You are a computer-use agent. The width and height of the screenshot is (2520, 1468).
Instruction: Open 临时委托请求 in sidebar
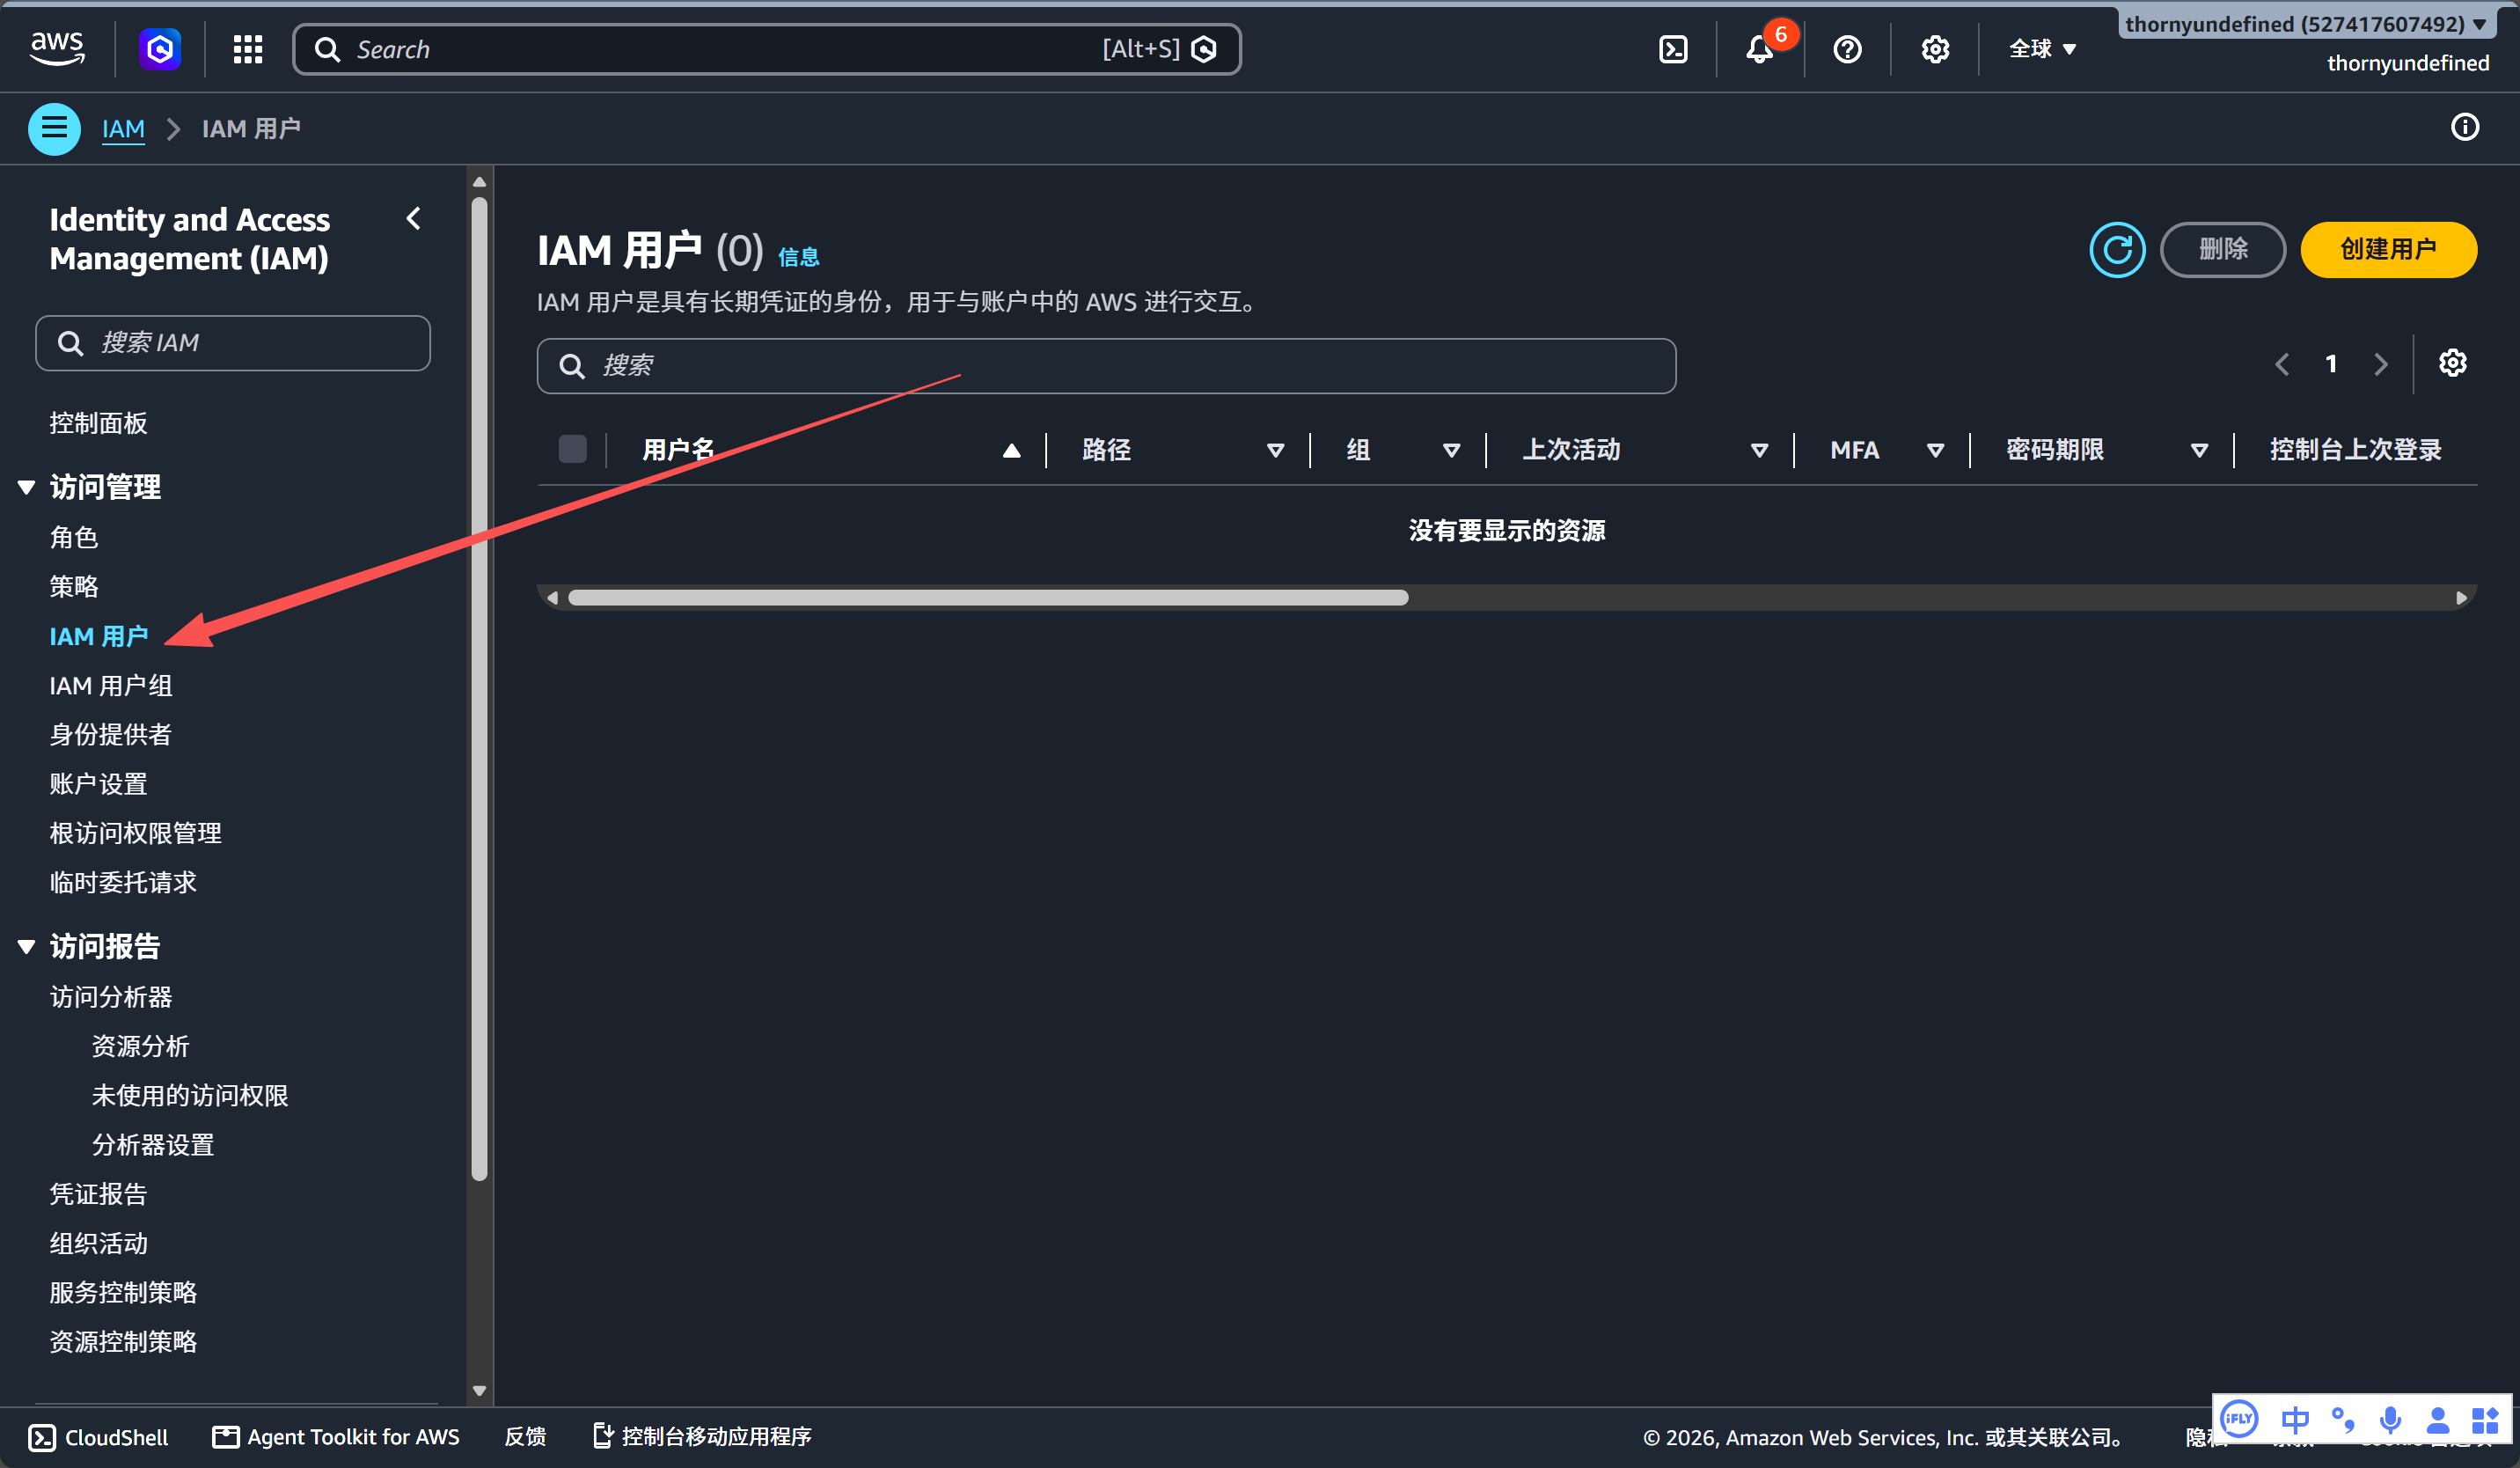tap(124, 882)
